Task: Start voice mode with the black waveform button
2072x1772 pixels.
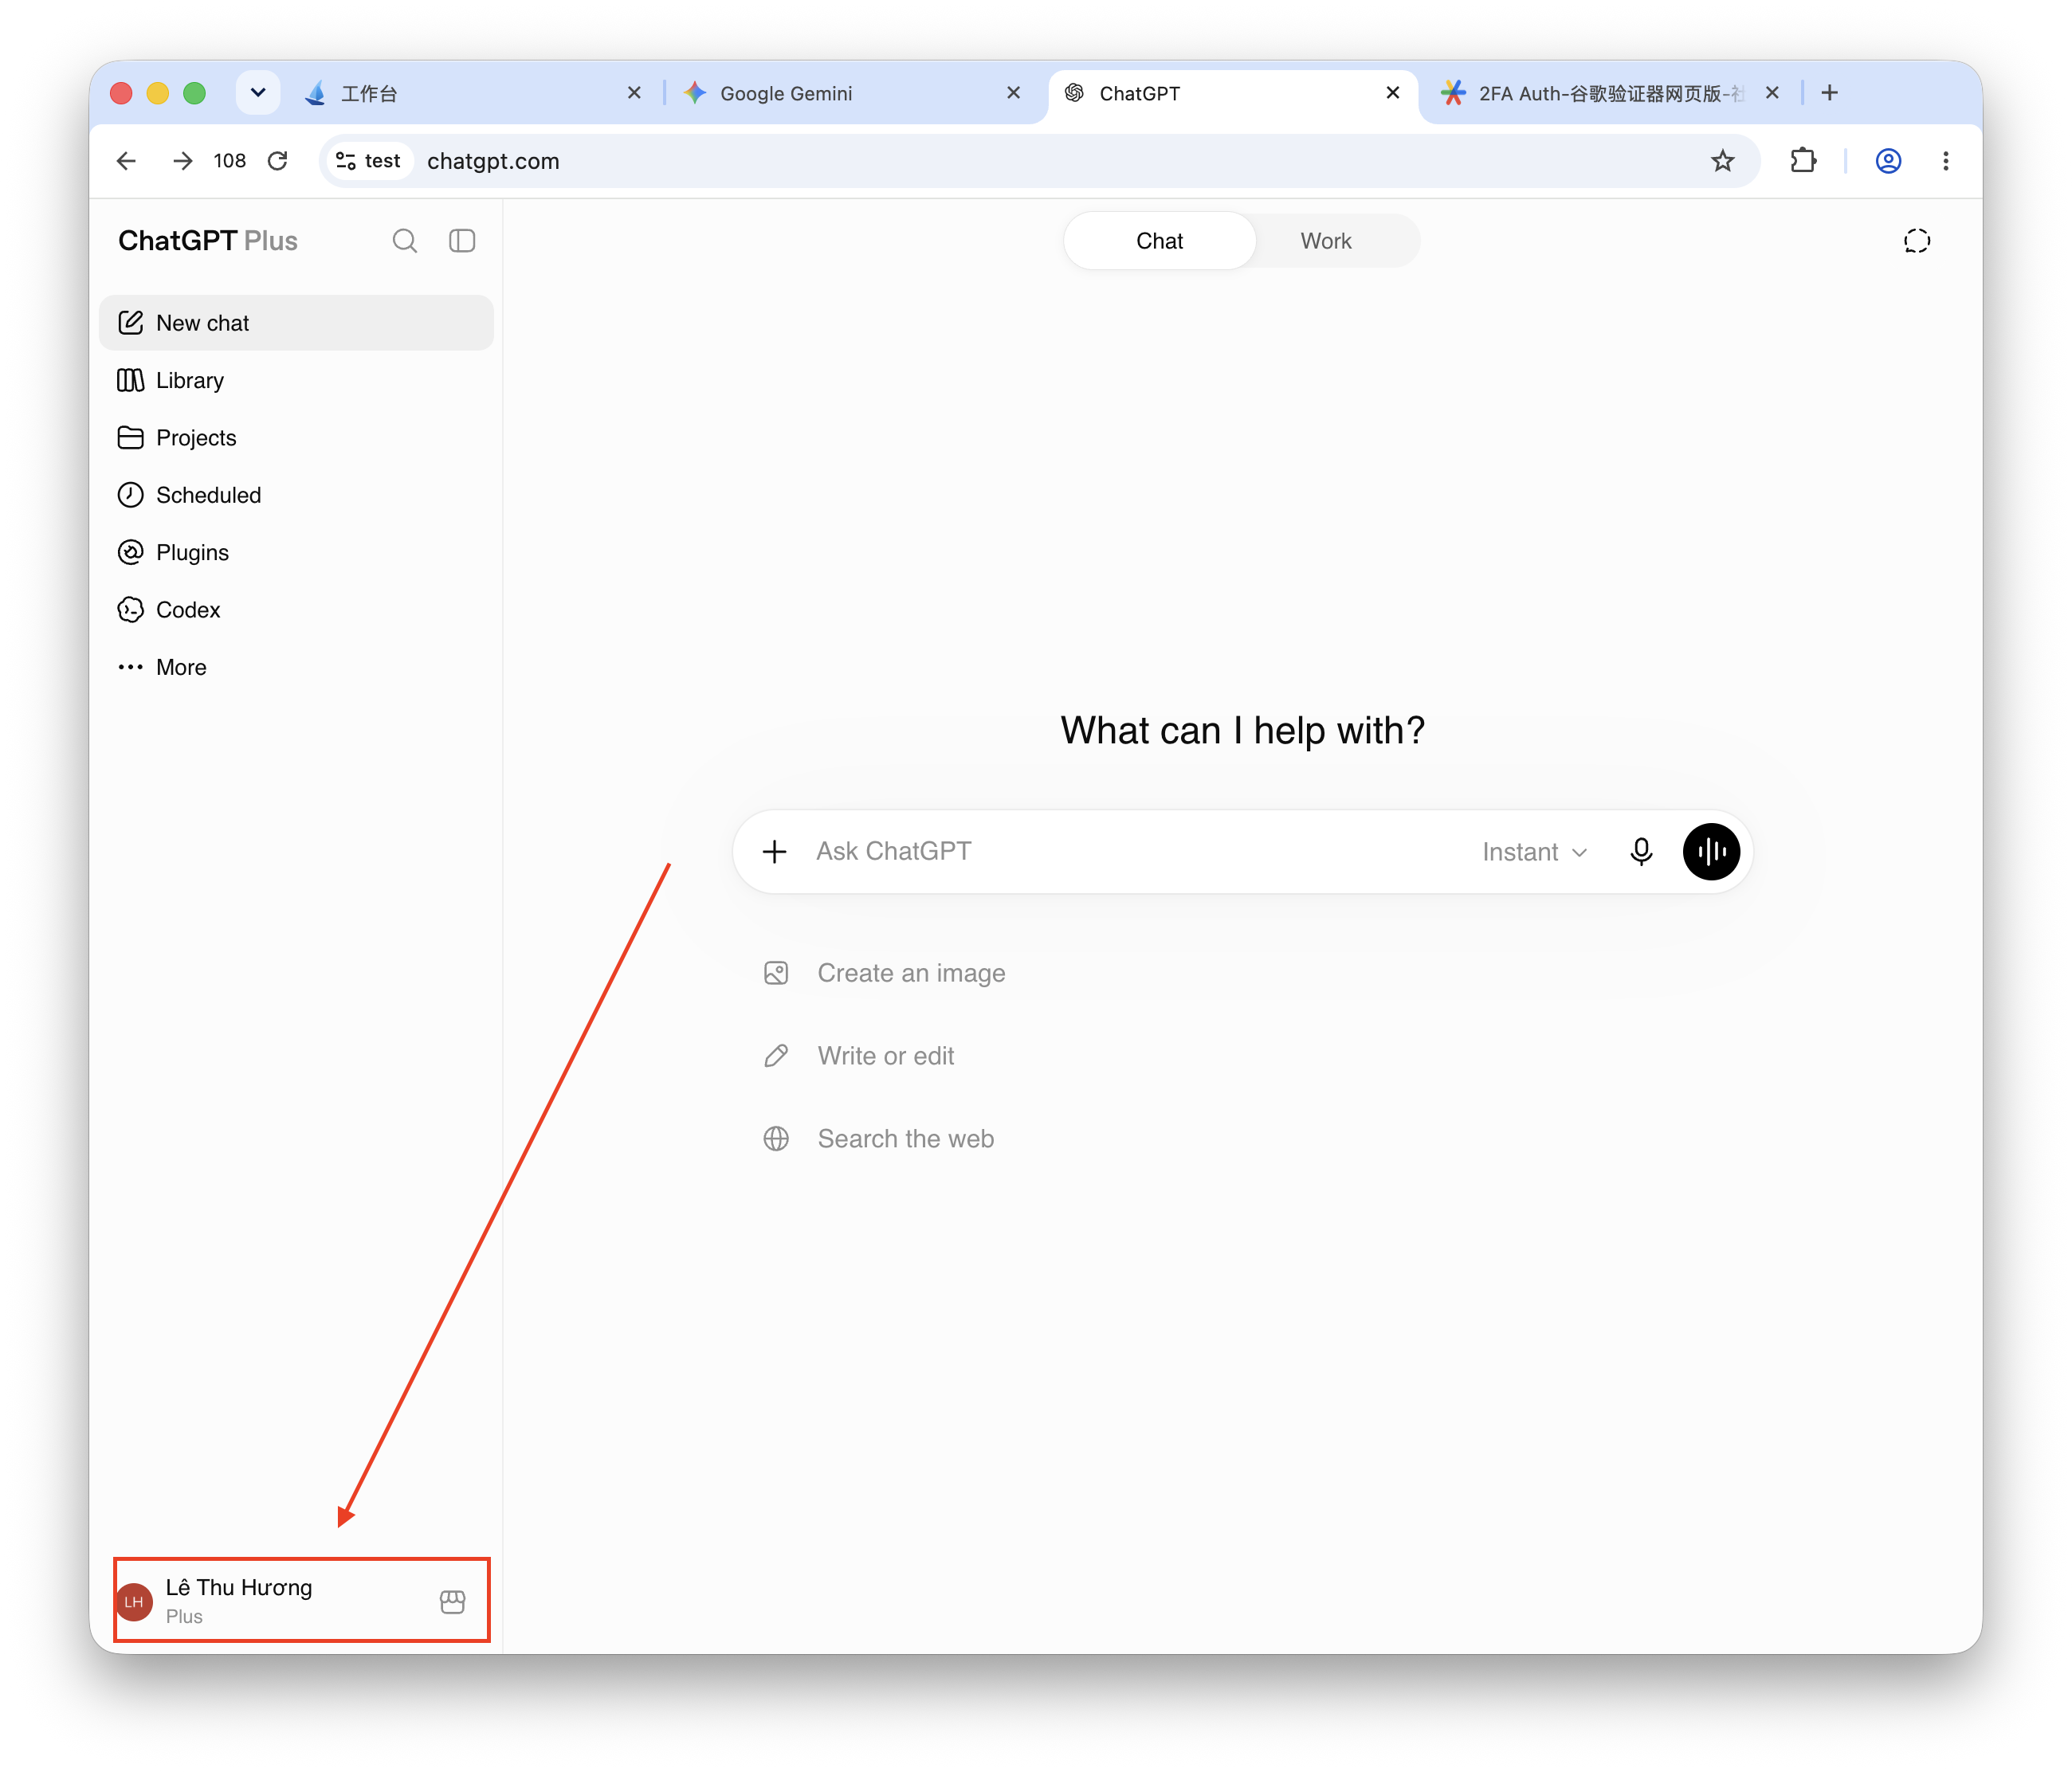Action: click(1711, 852)
